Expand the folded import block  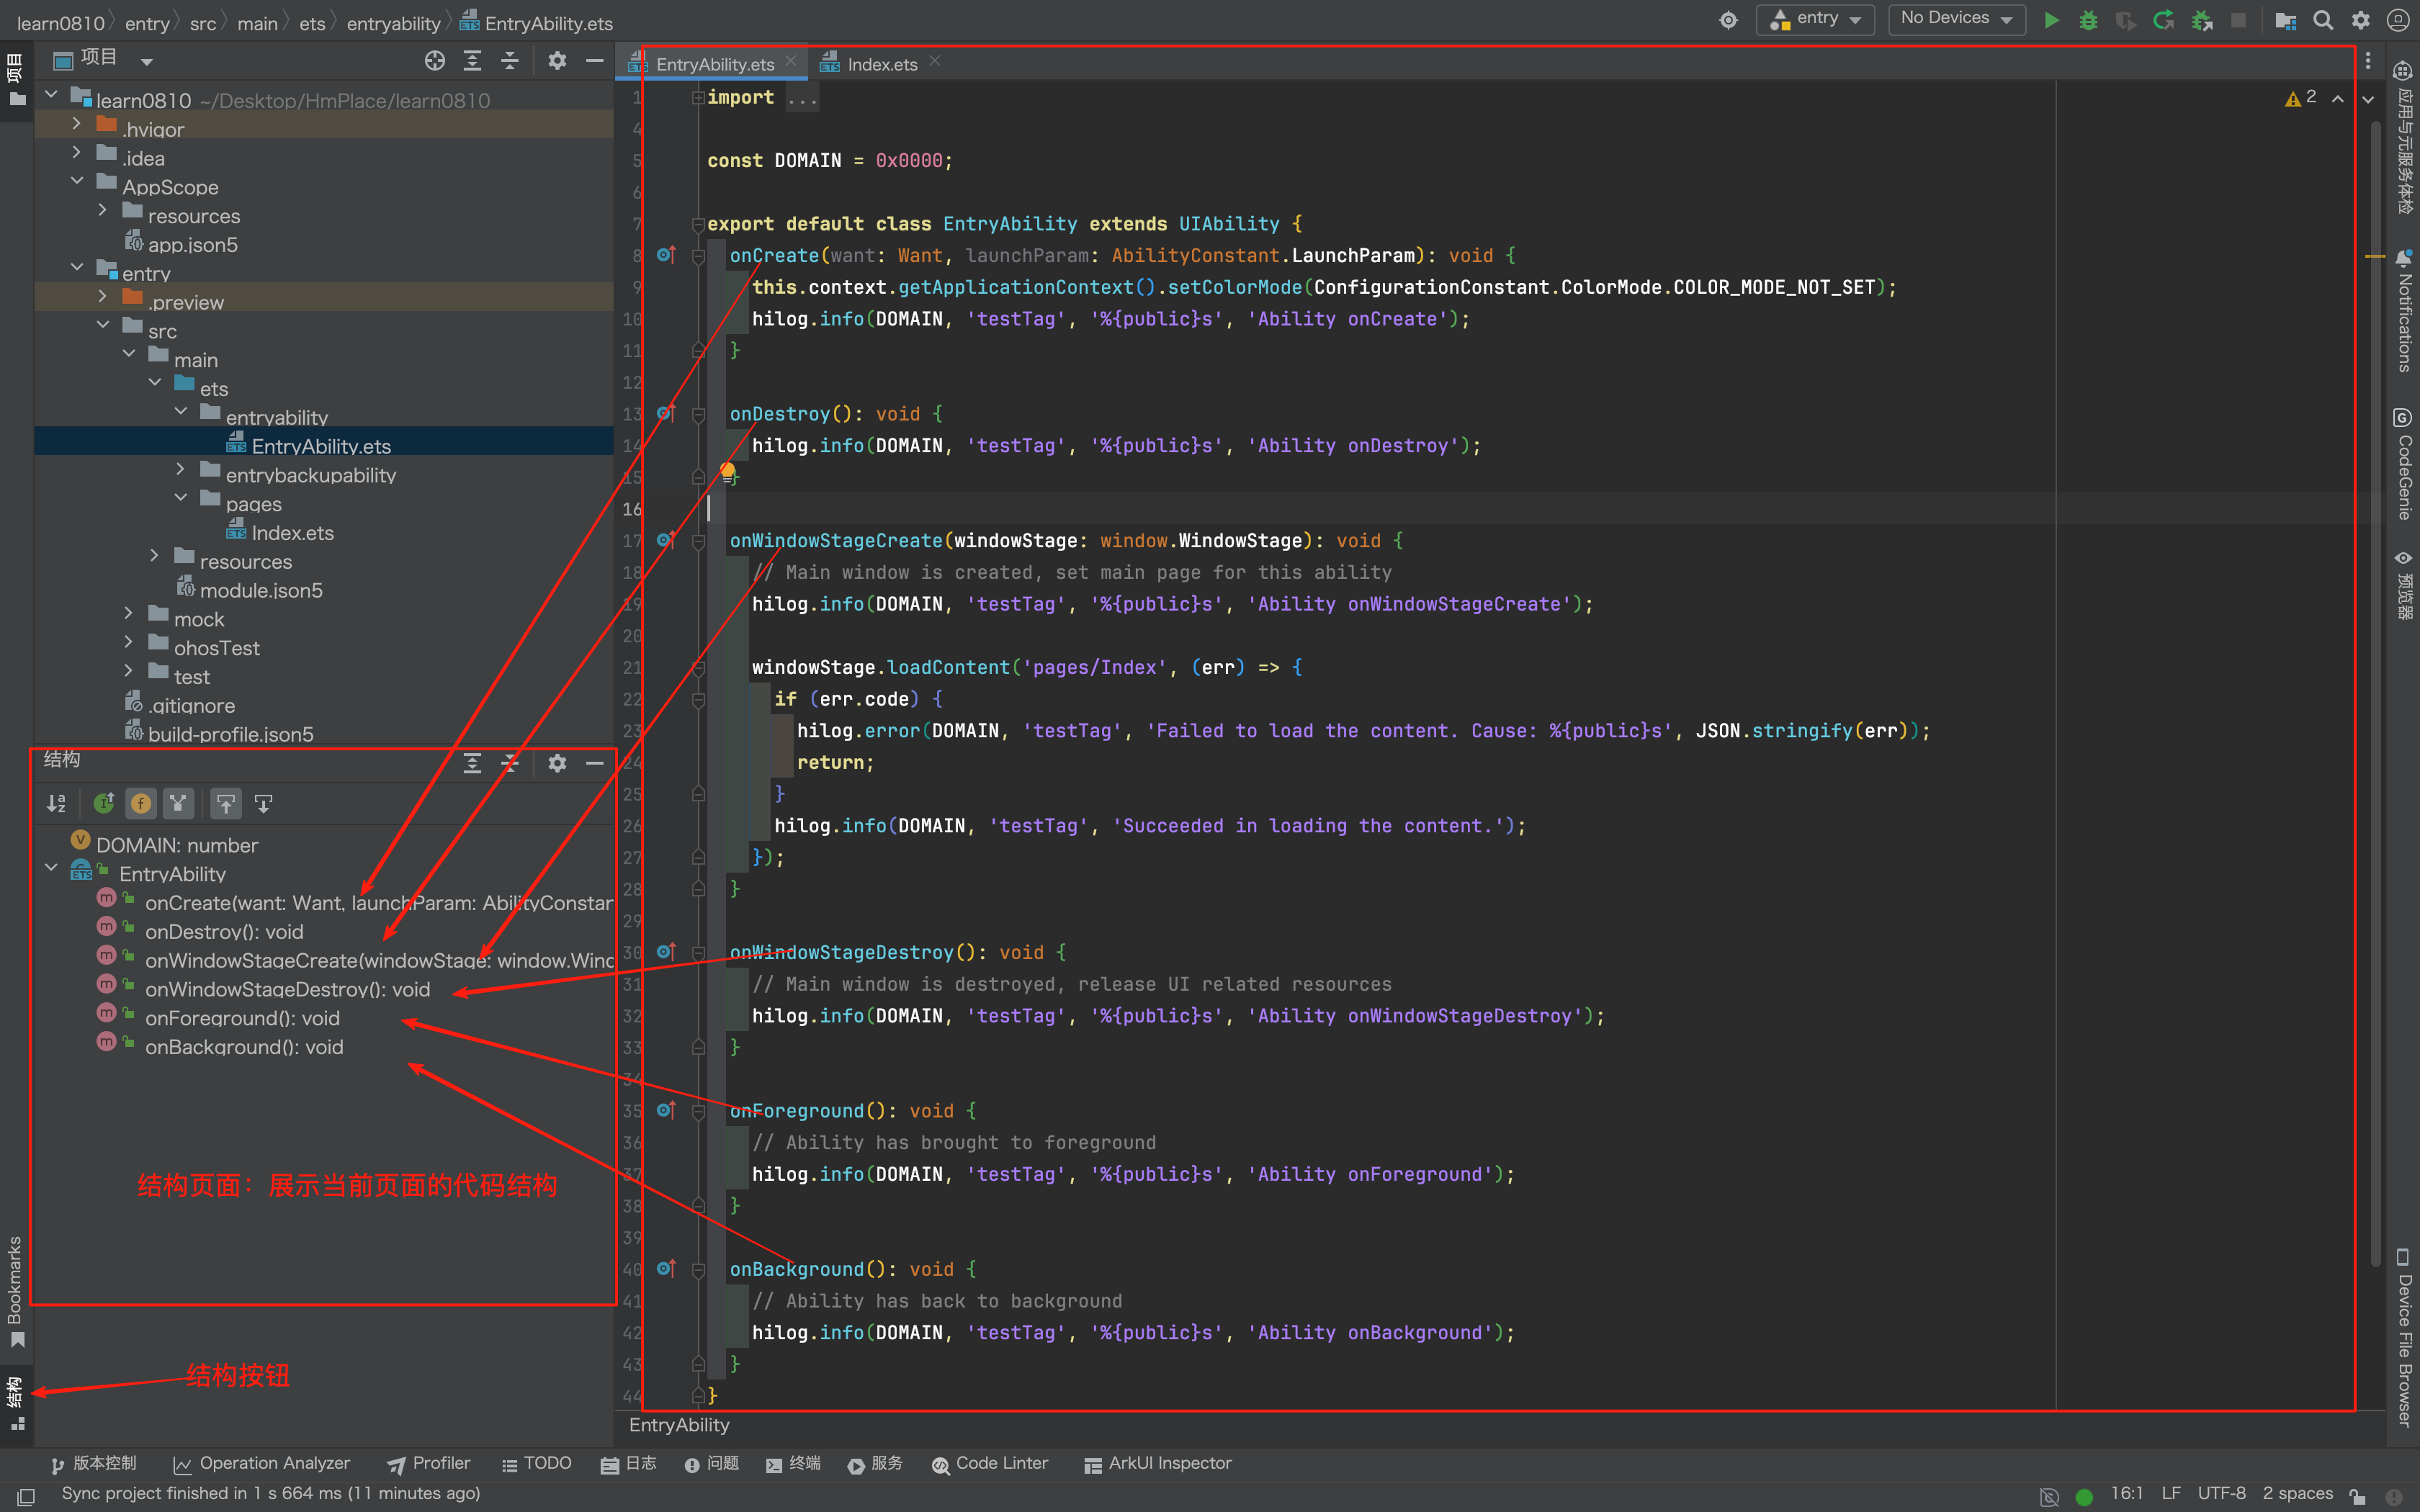[x=698, y=97]
